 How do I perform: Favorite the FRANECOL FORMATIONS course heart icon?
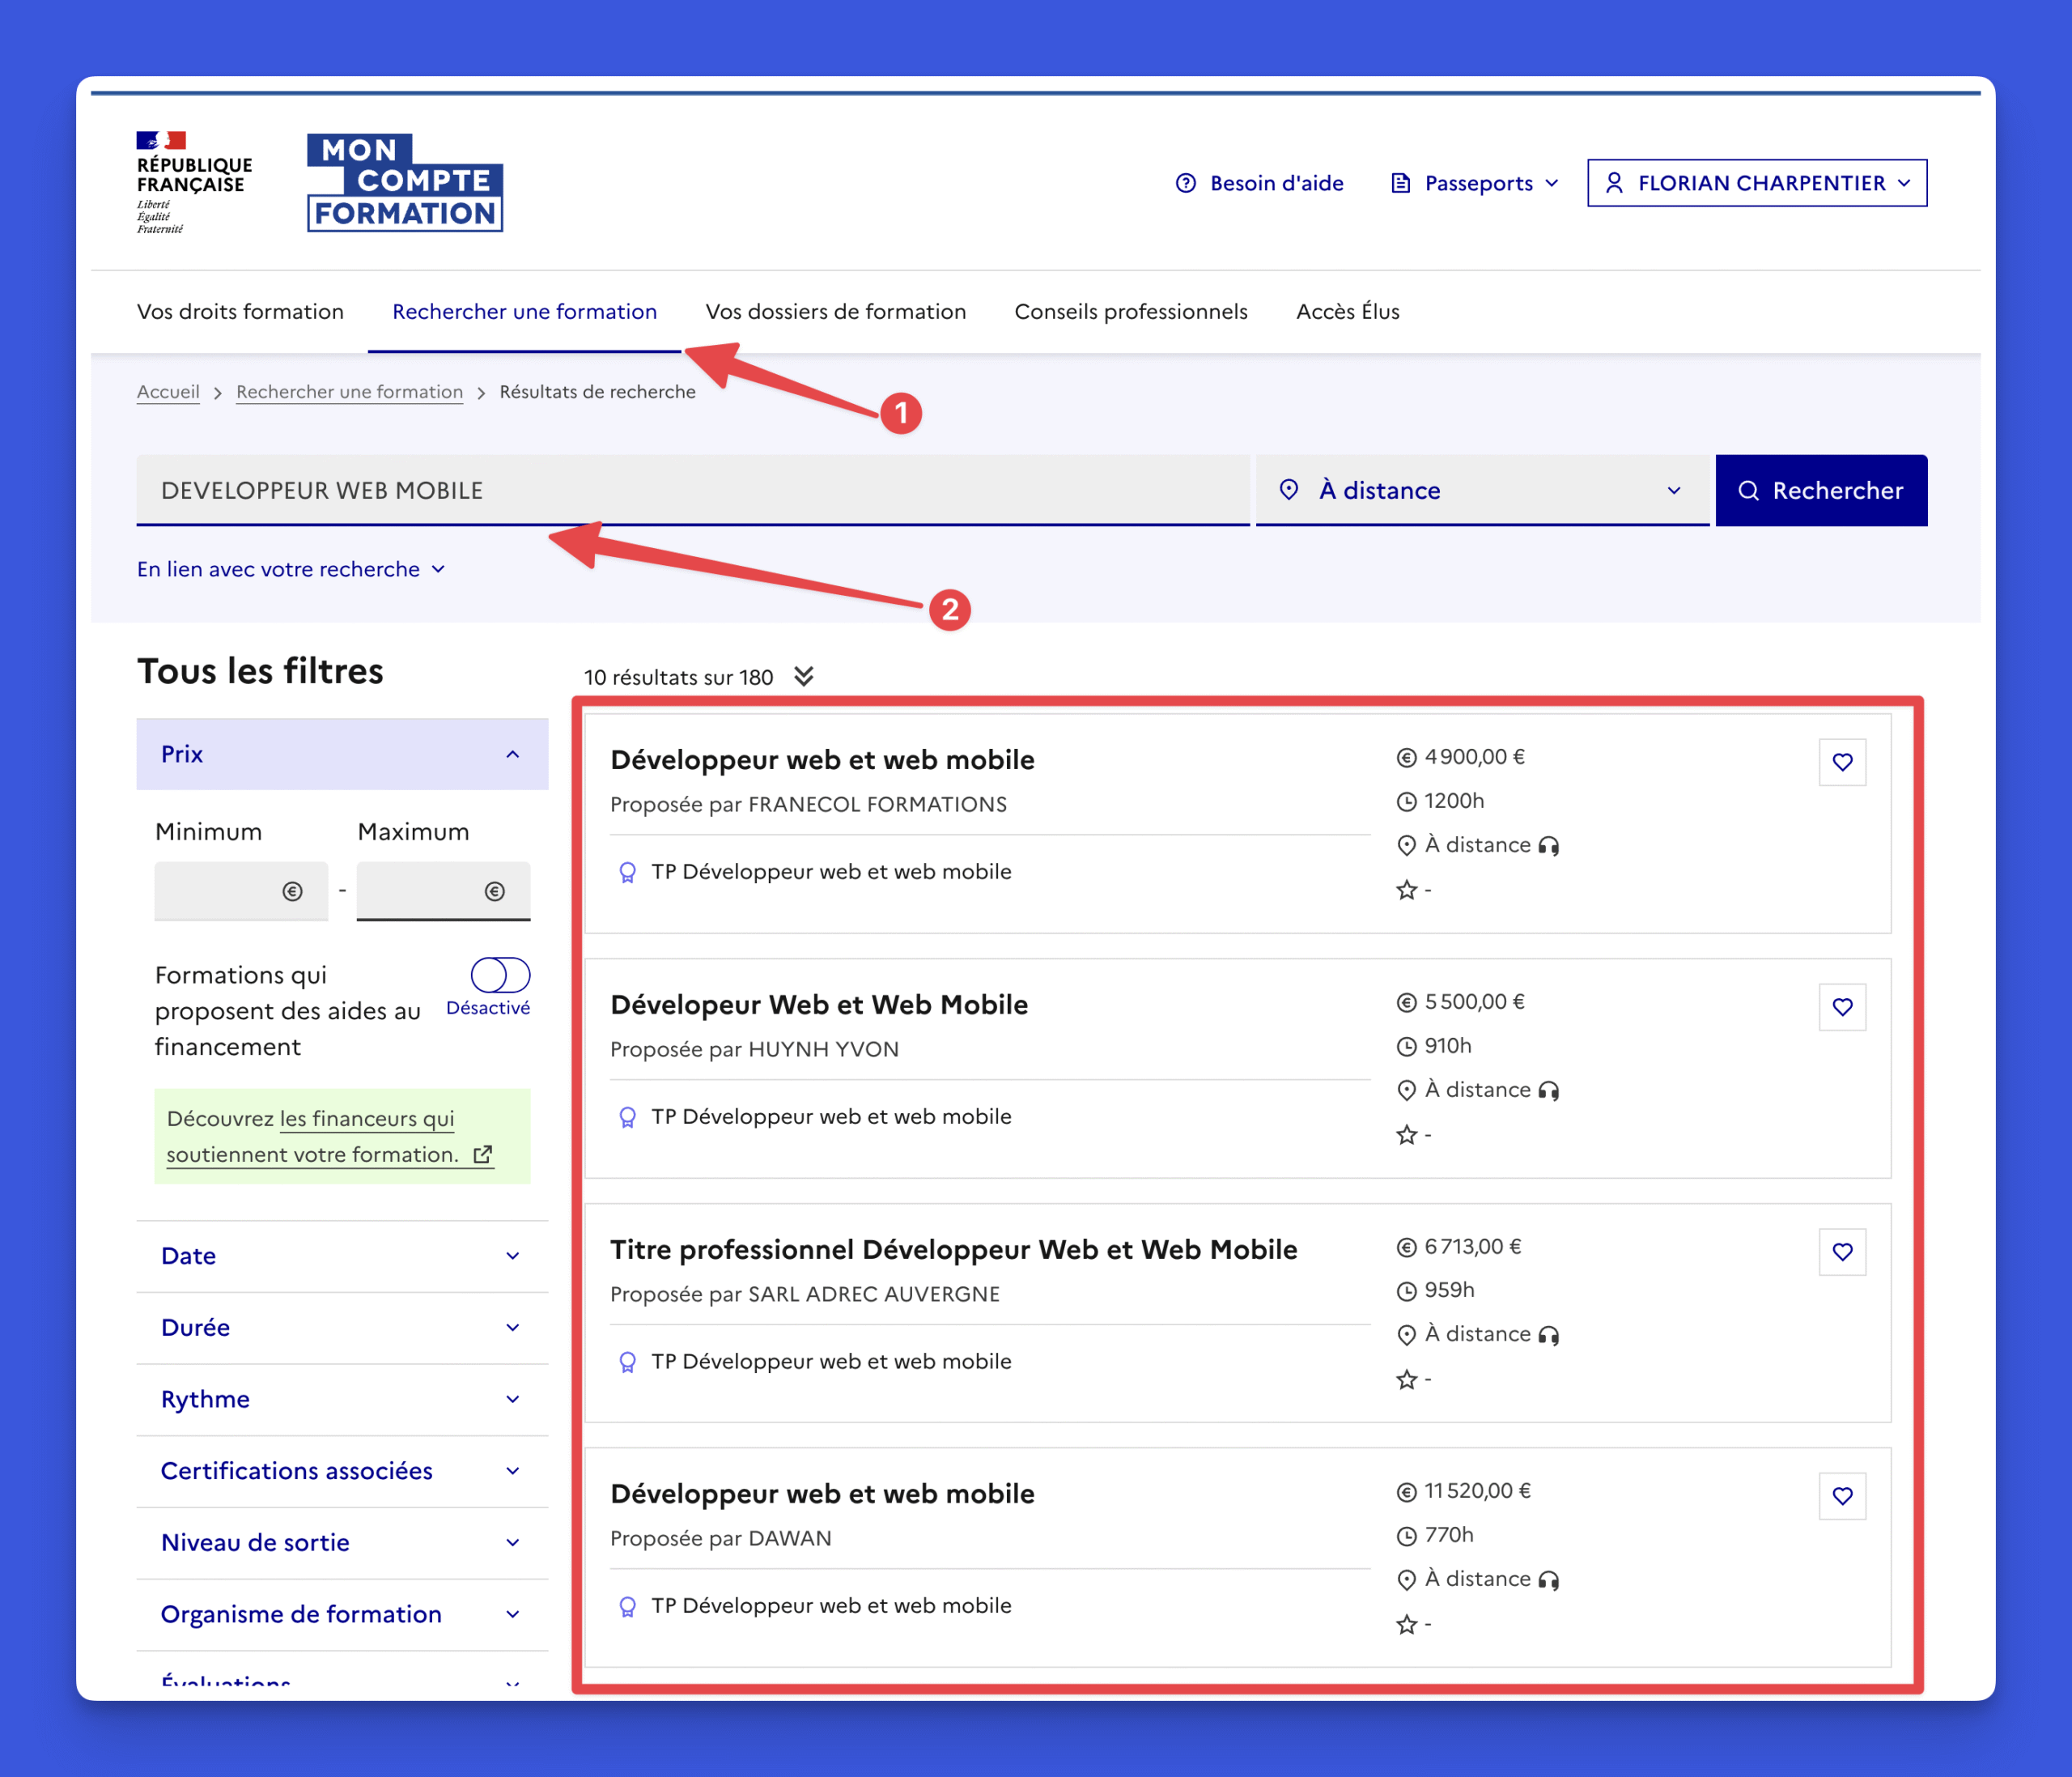(x=1842, y=762)
